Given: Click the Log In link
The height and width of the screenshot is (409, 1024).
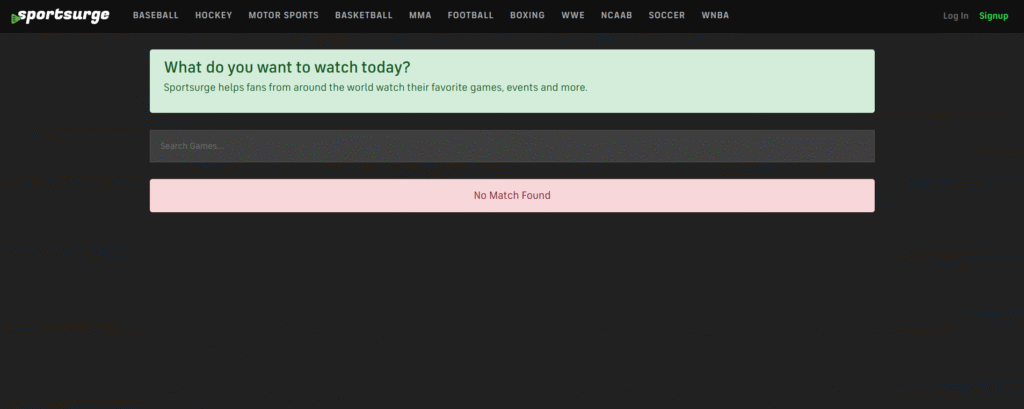Looking at the screenshot, I should coord(955,16).
